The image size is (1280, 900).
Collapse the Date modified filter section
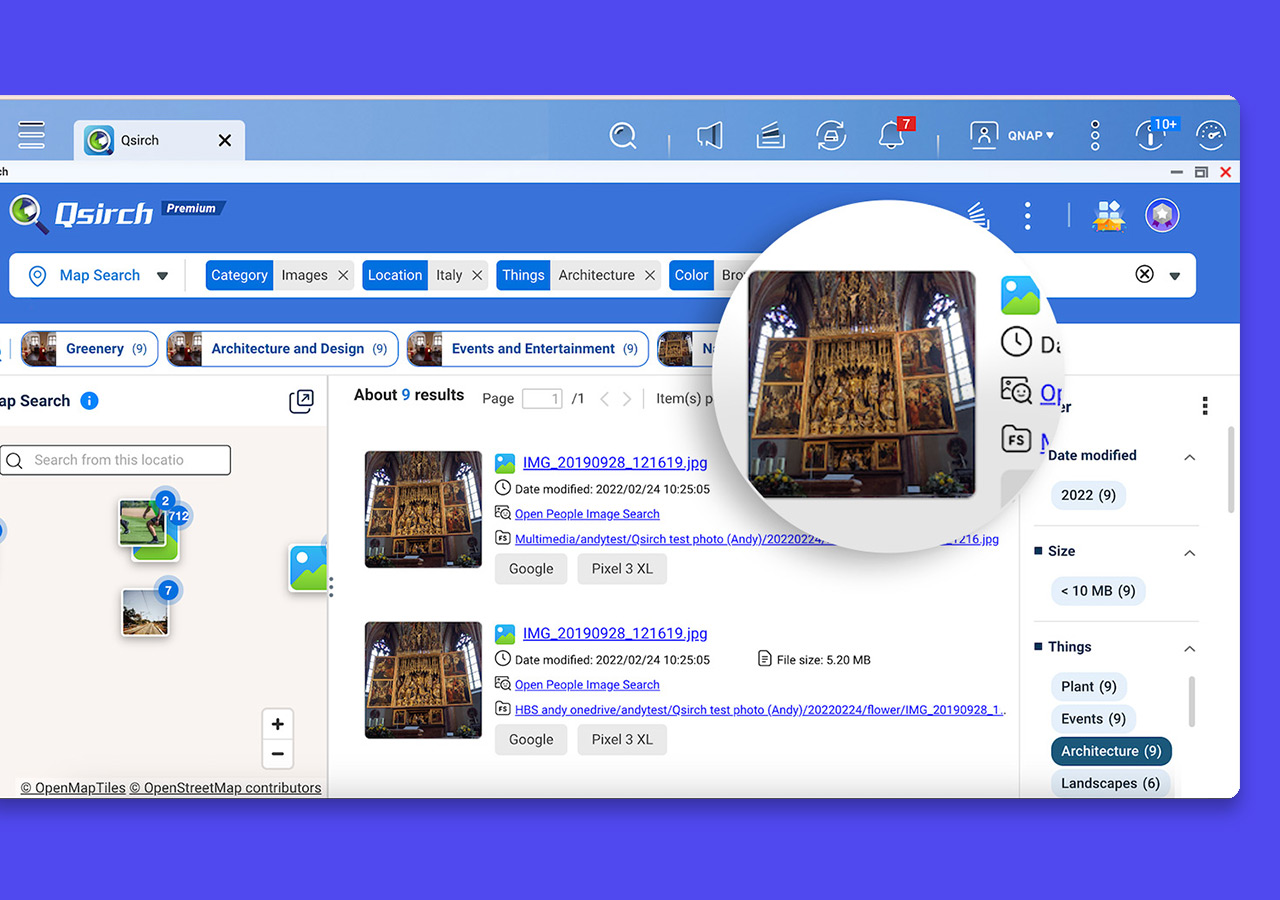1190,457
